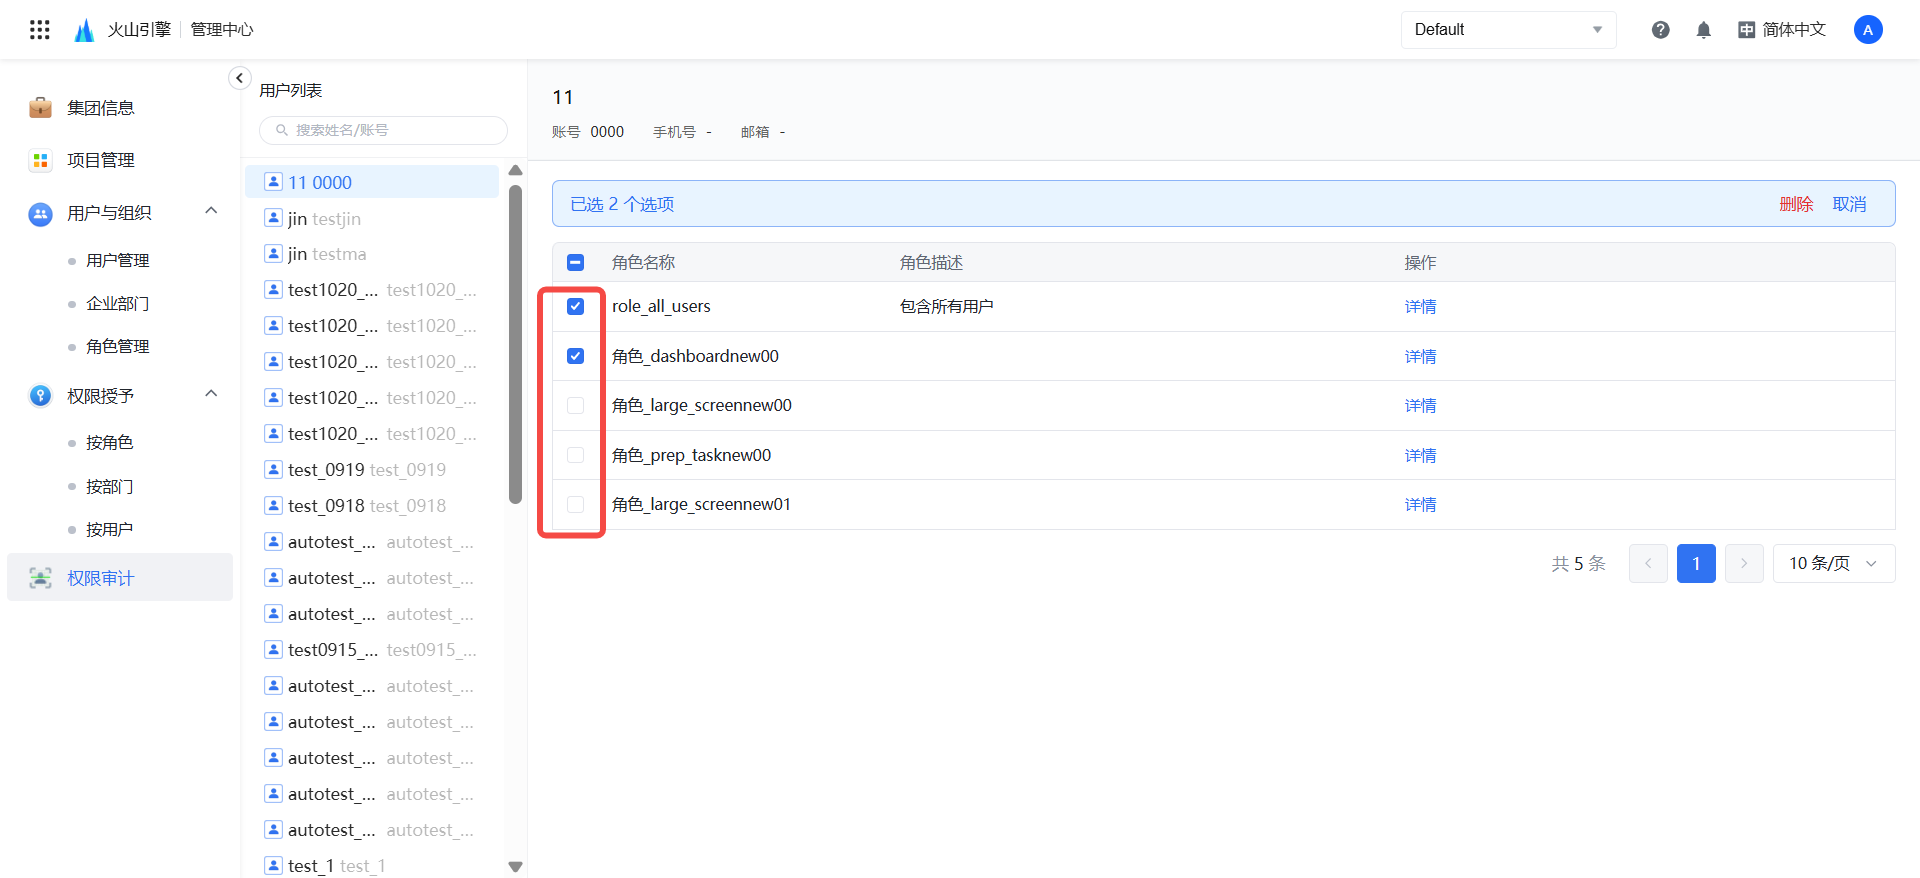This screenshot has height=878, width=1920.
Task: Click the language icon next to 简体中文
Action: click(1746, 30)
